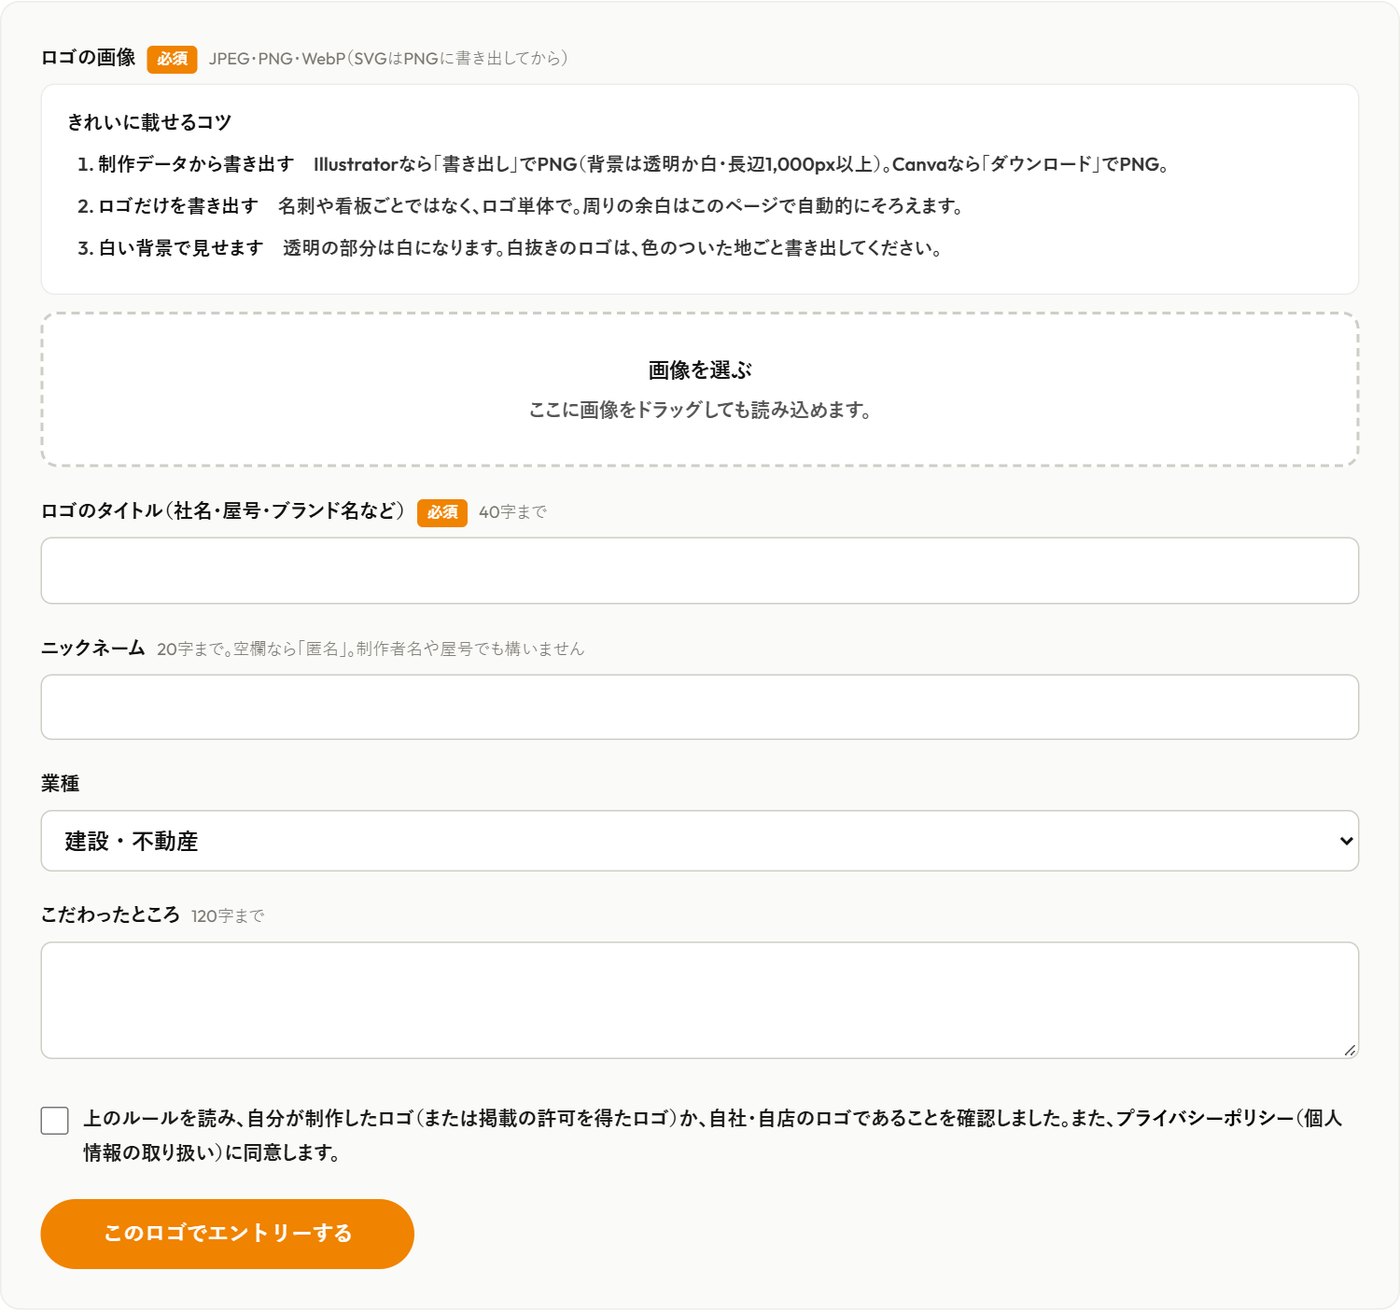This screenshot has width=1400, height=1312.
Task: Submit with このロゴでエントリーする button
Action: (227, 1234)
